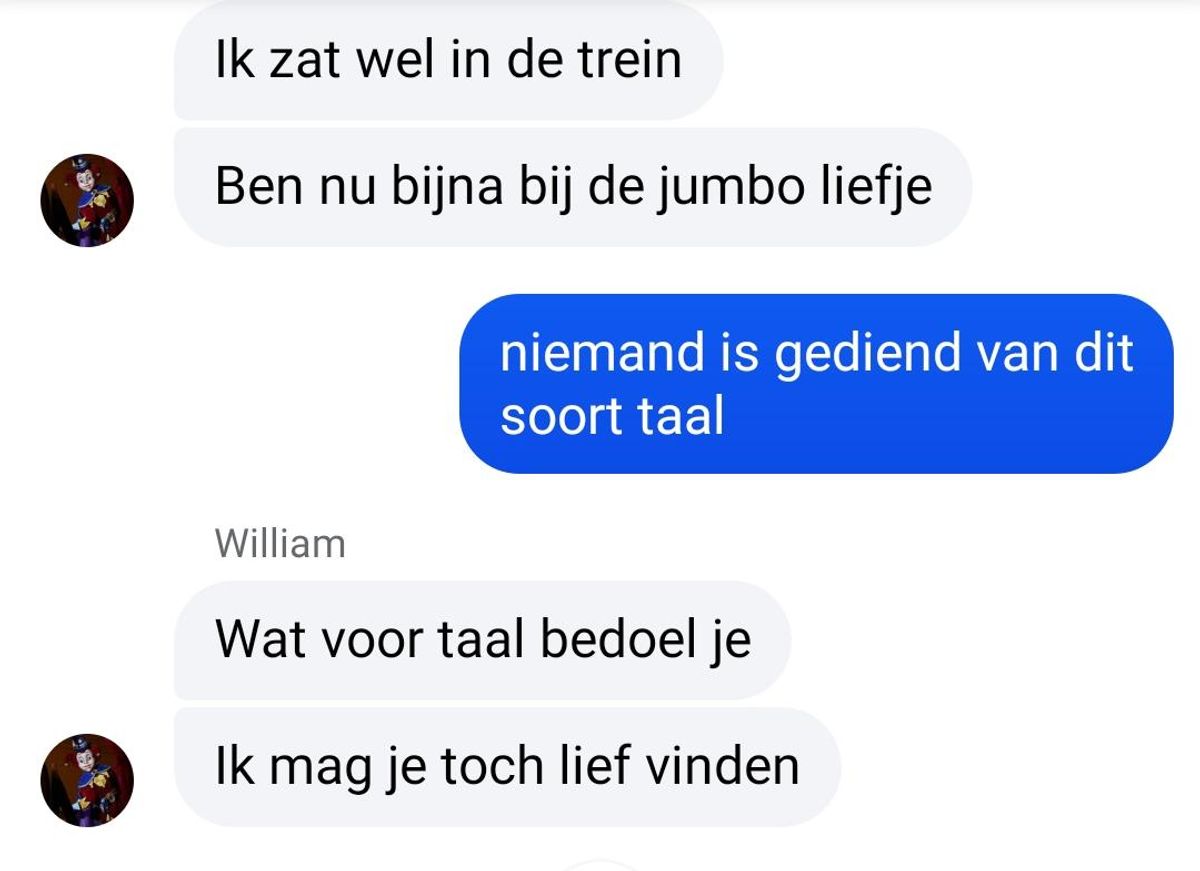Viewport: 1200px width, 871px height.
Task: Select the 'Ik zat wel in de trein' message
Action: 448,60
